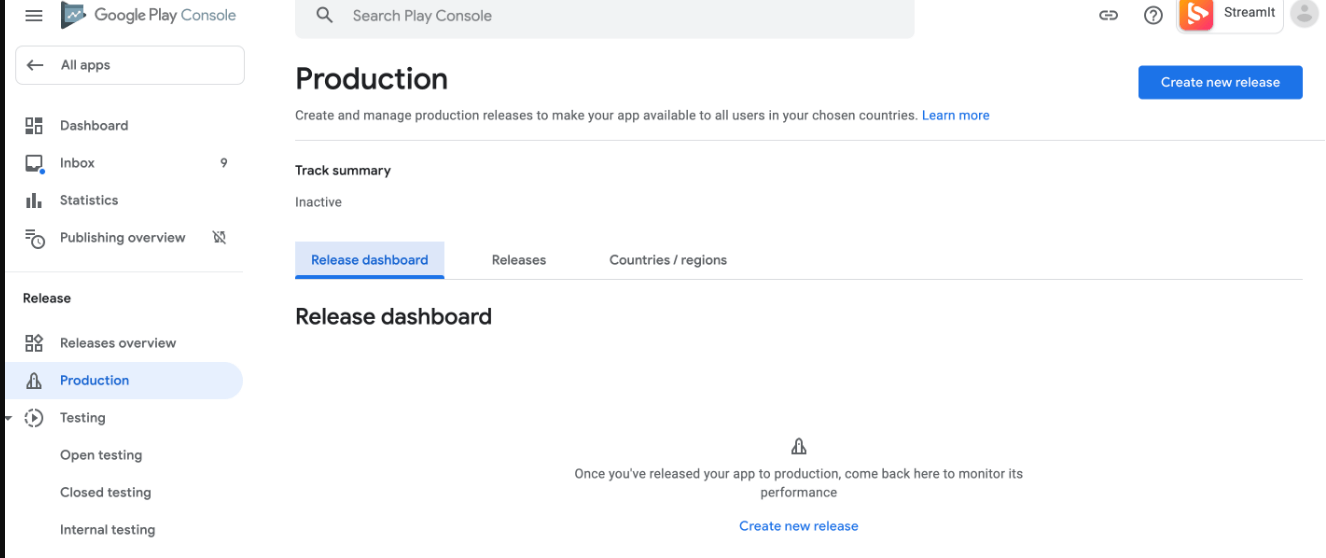Select Internal testing in sidebar
This screenshot has width=1326, height=558.
107,530
